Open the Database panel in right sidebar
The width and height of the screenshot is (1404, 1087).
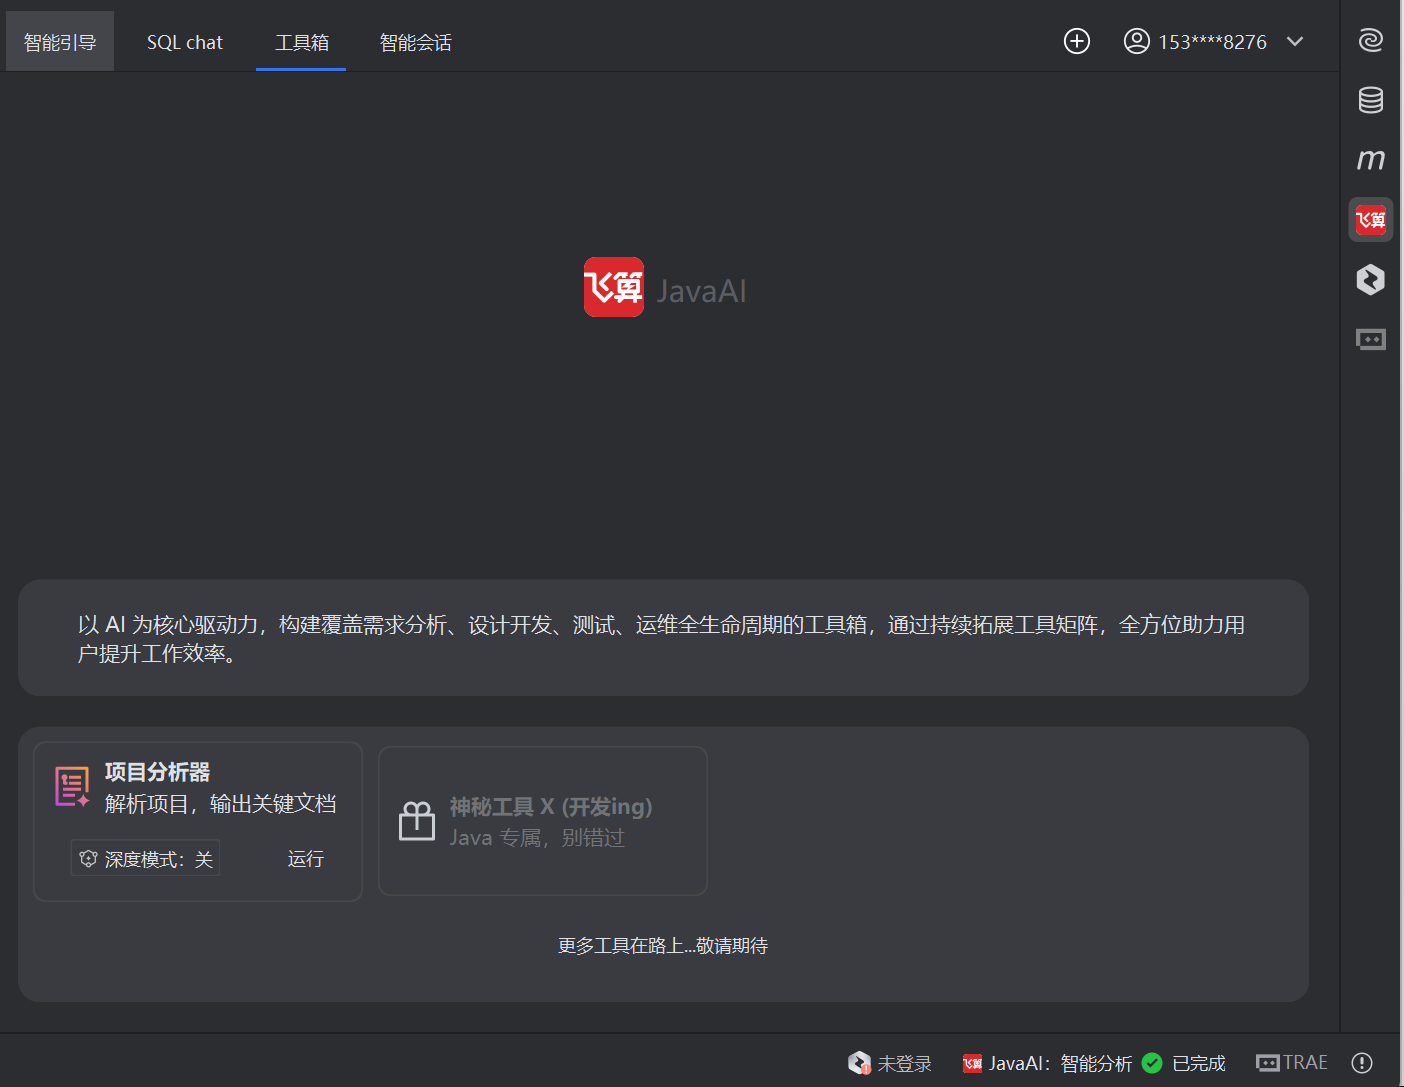point(1370,100)
